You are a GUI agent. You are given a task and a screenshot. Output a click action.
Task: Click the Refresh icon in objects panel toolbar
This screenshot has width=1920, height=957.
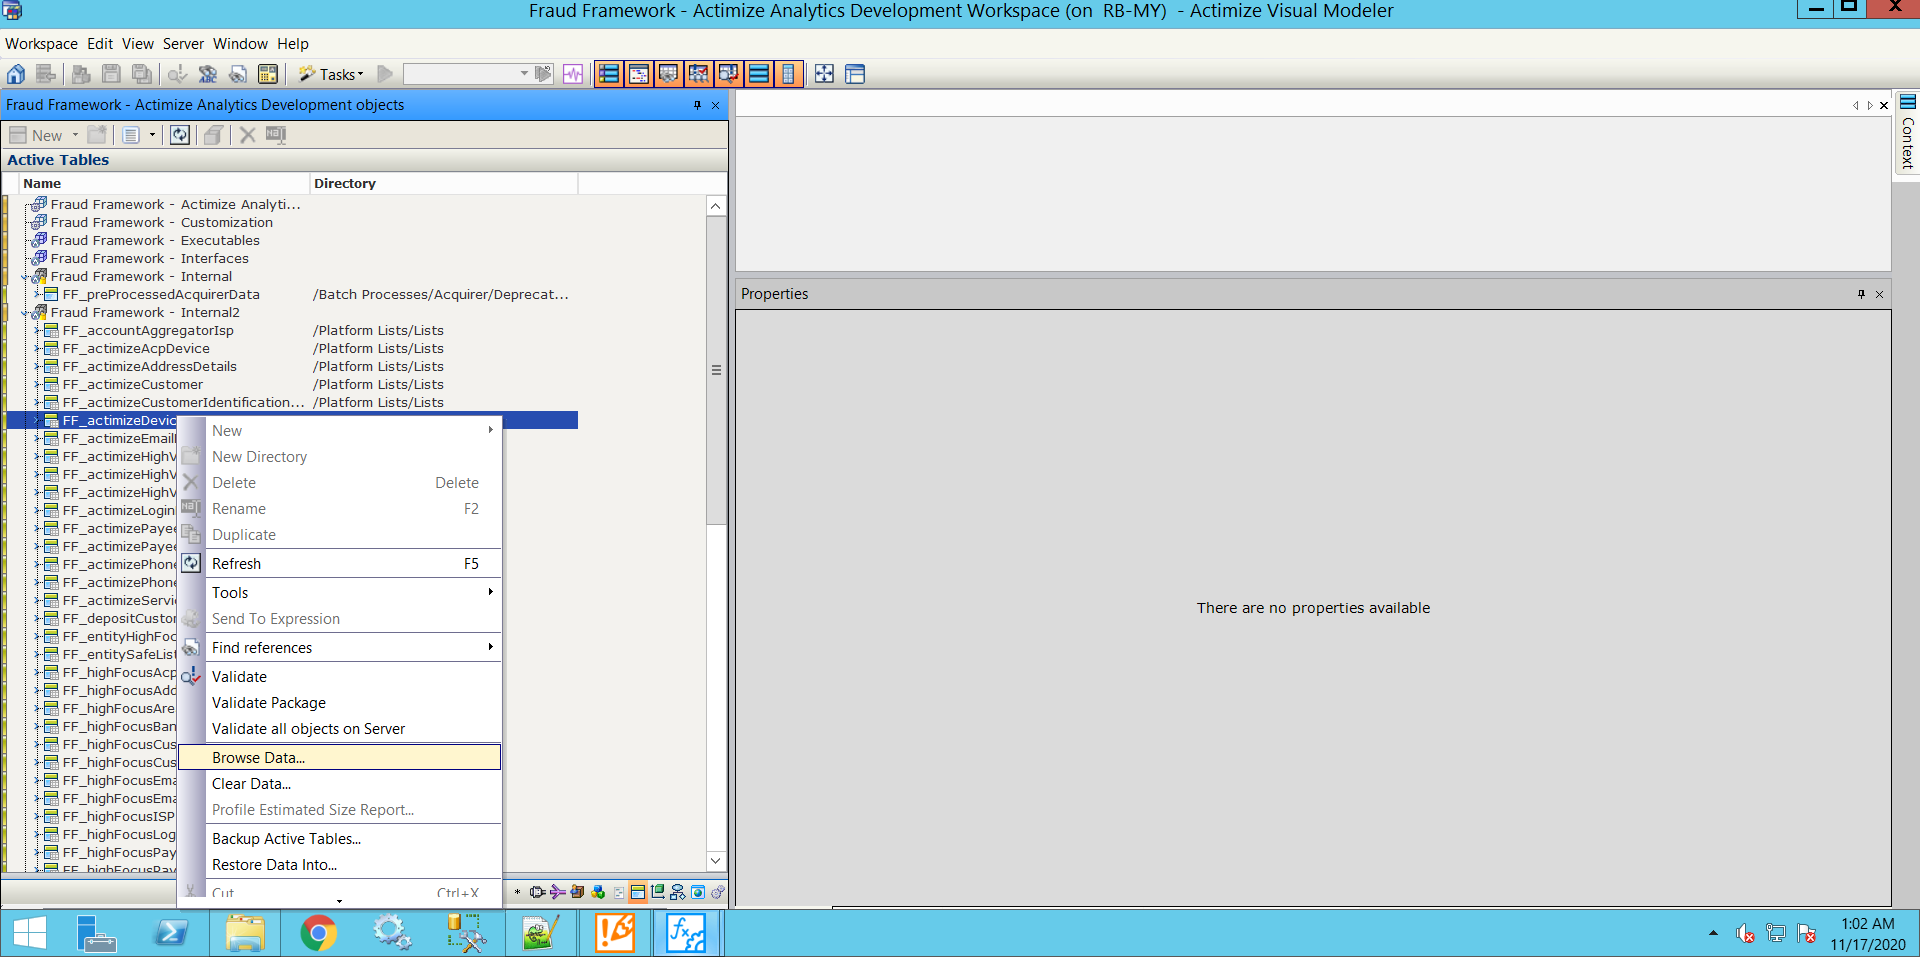(x=179, y=135)
